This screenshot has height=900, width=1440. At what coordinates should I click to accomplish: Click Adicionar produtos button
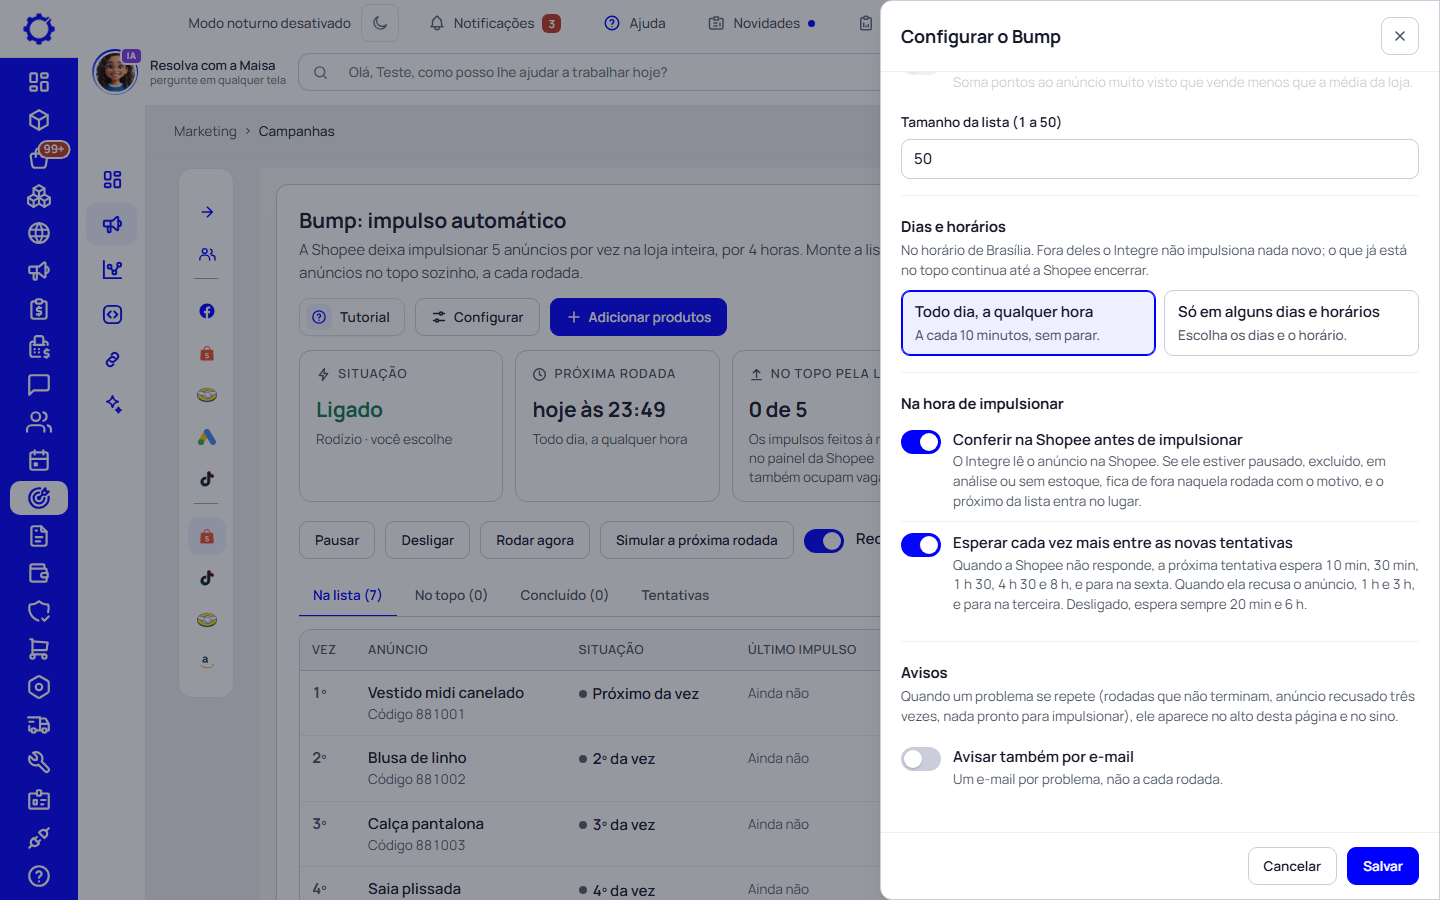[x=638, y=317]
